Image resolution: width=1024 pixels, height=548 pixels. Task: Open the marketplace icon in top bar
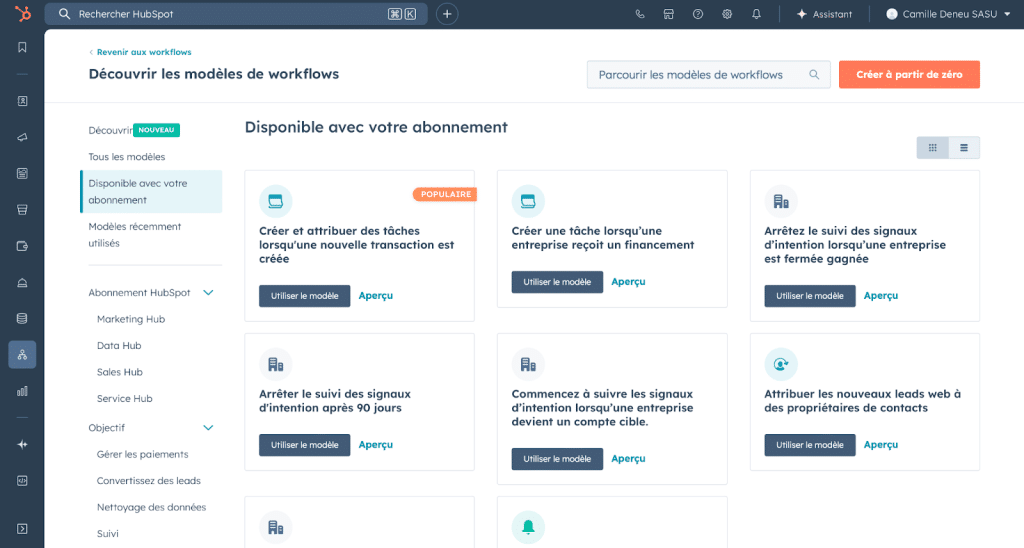point(669,14)
